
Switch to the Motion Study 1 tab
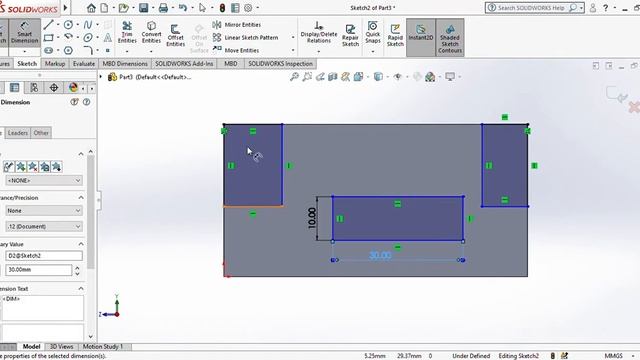pos(103,347)
